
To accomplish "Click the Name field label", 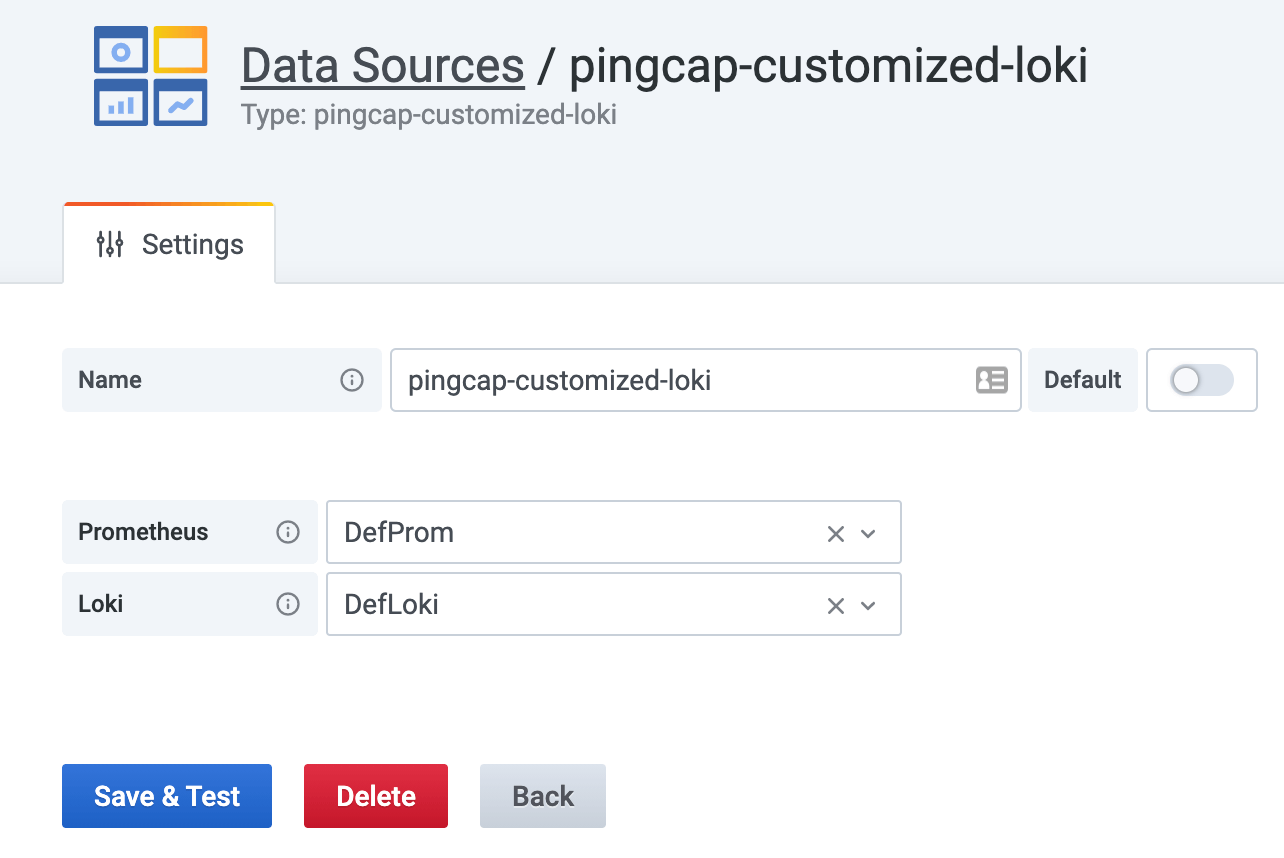I will tap(110, 380).
